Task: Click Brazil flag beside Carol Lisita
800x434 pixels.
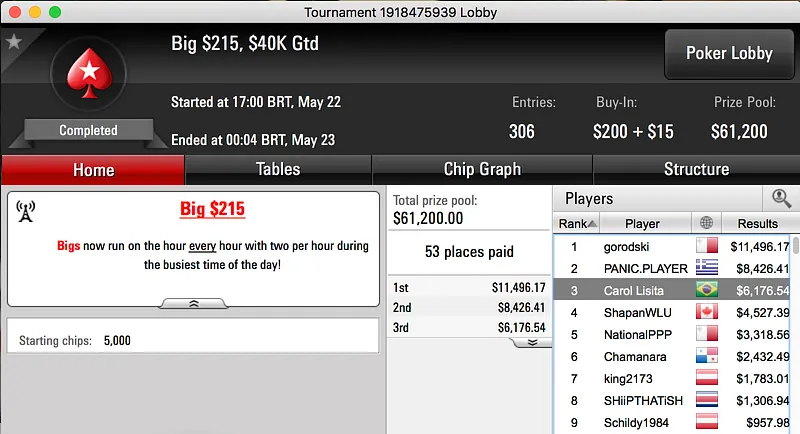Action: 707,291
